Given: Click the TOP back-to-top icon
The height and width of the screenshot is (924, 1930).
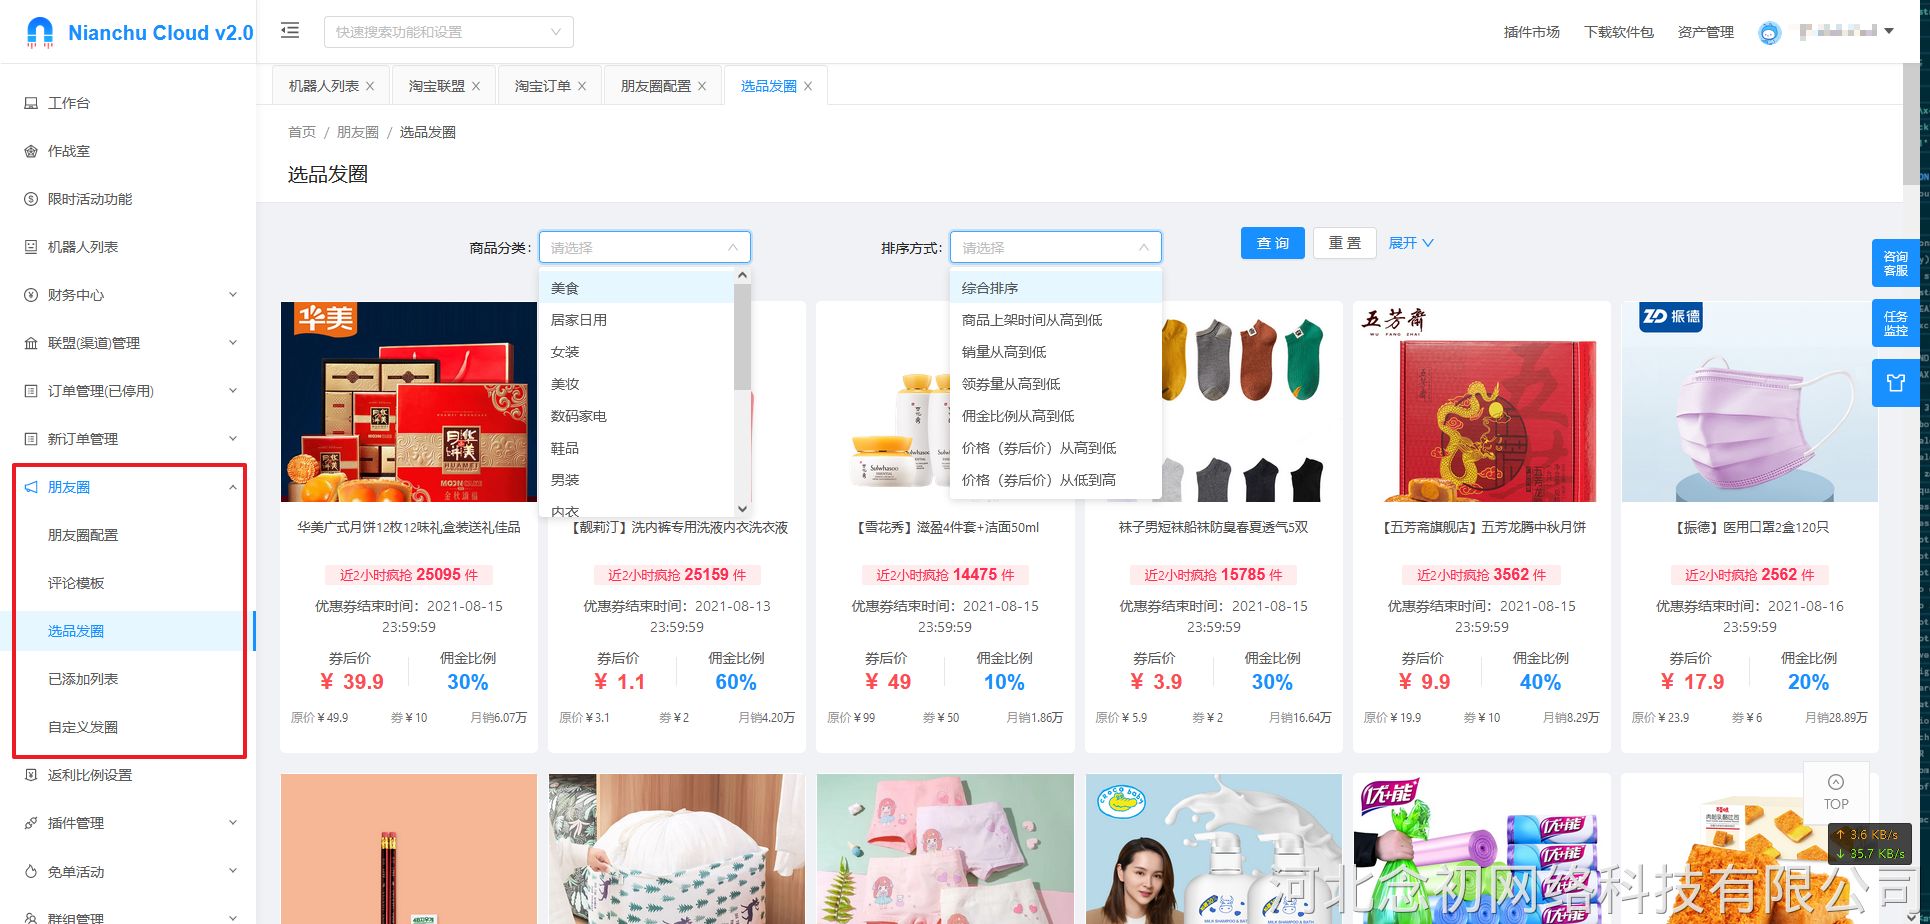Looking at the screenshot, I should [x=1835, y=792].
